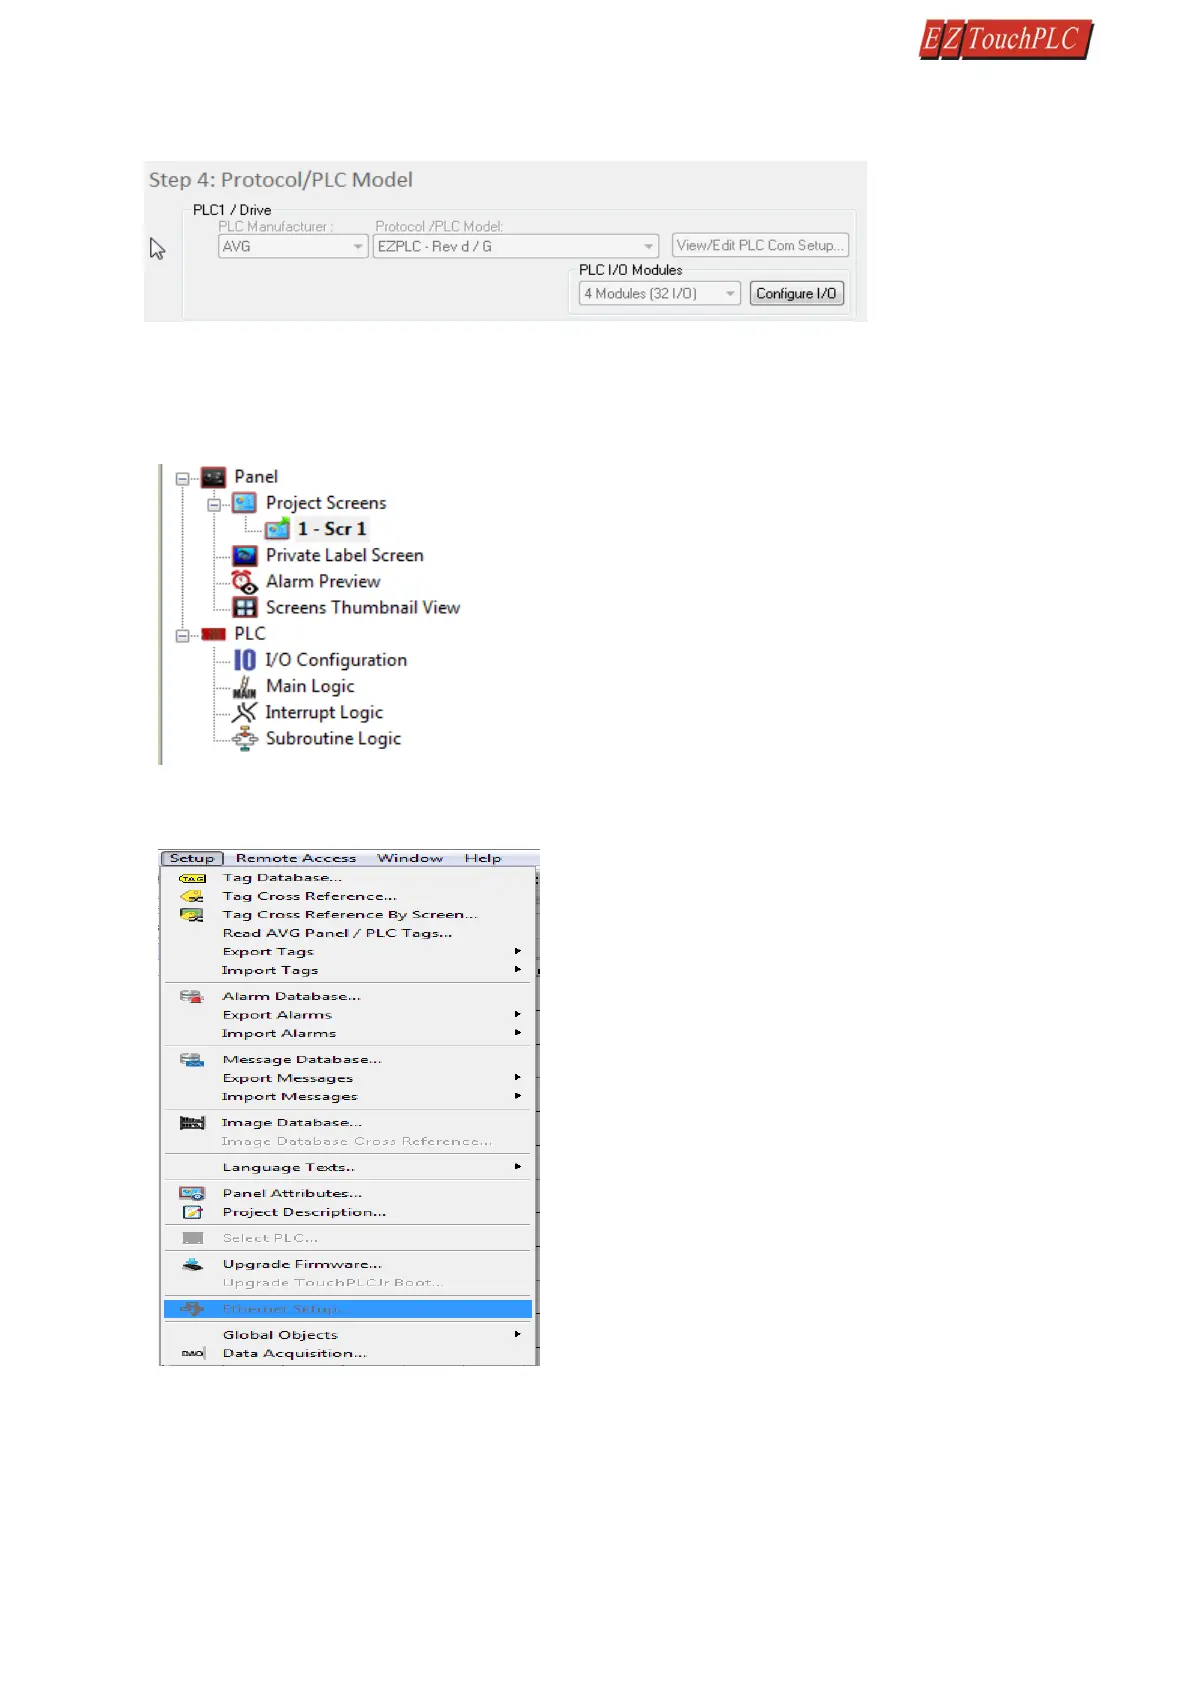Screen dimensions: 1191x1684
Task: Open the I/O Configuration IO icon
Action: tap(244, 660)
